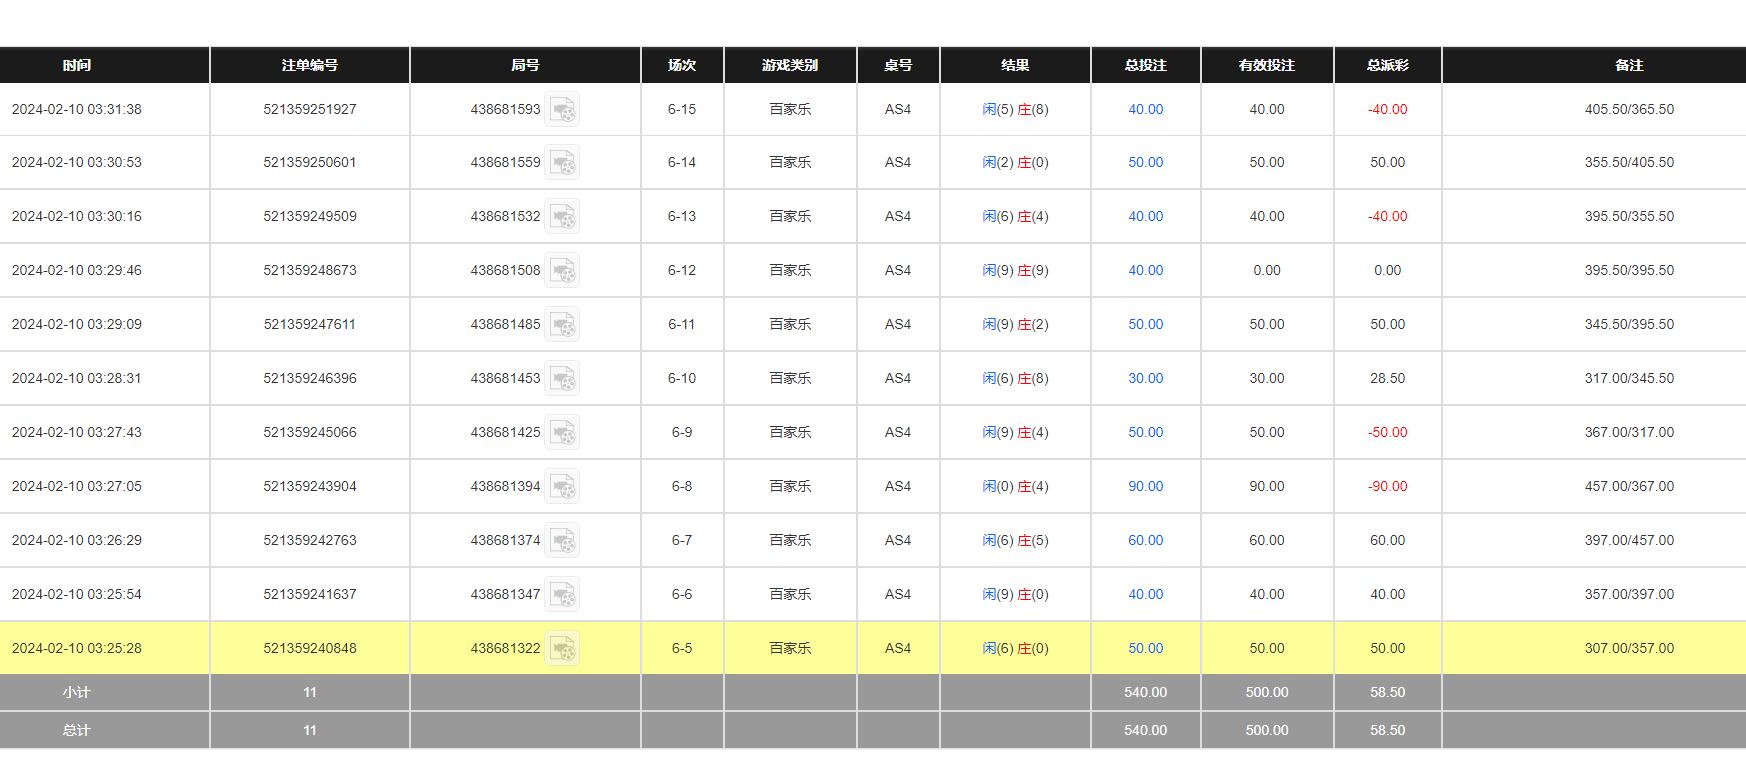Viewport: 1746px width, 777px height.
Task: Click the blue 60.00 total bet amount
Action: pos(1145,540)
